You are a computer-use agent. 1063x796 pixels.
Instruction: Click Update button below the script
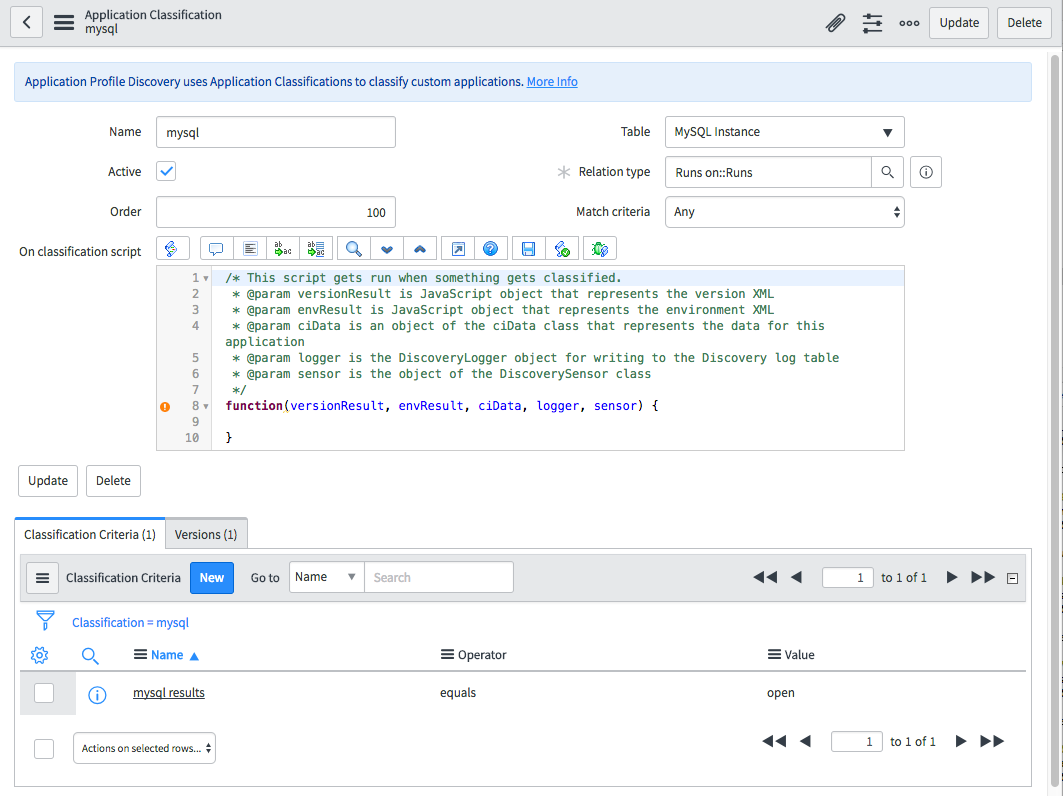pyautogui.click(x=48, y=481)
